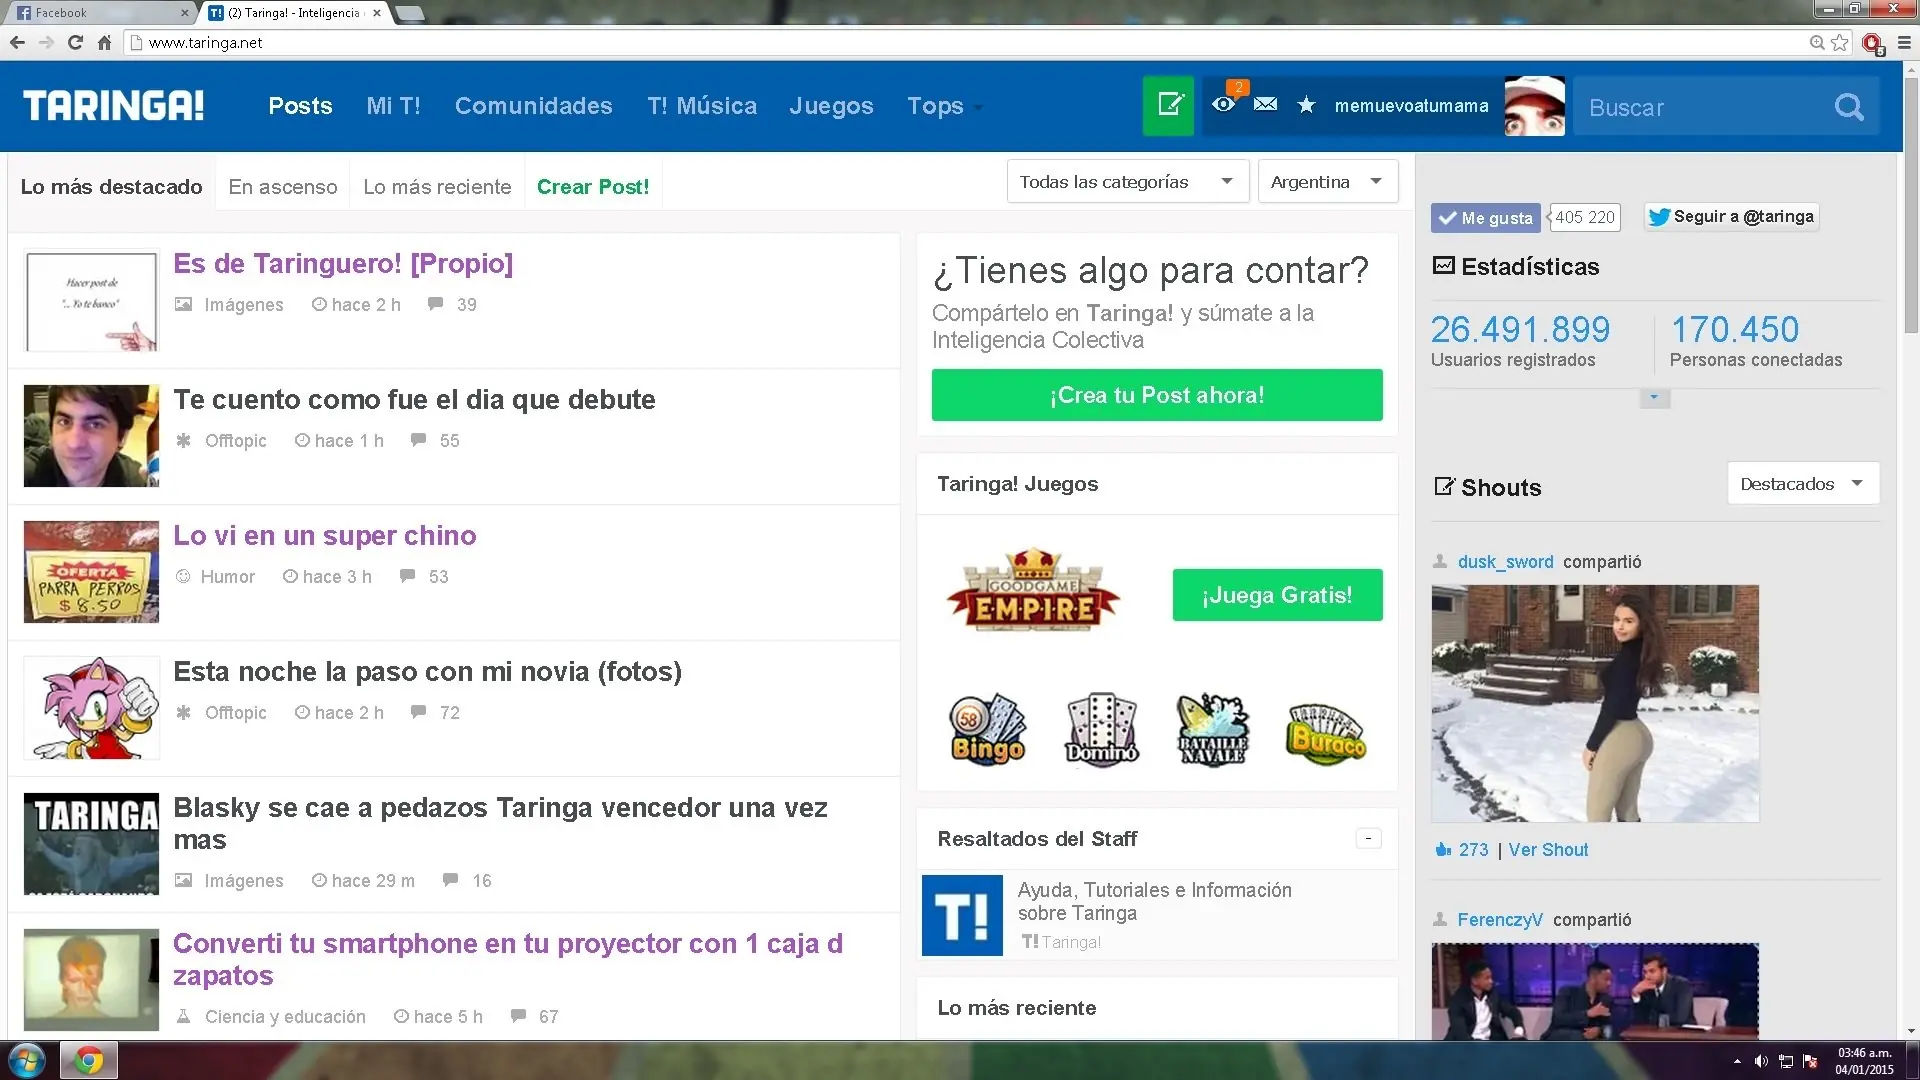The height and width of the screenshot is (1080, 1920).
Task: Expand the Tops menu arrow
Action: point(978,108)
